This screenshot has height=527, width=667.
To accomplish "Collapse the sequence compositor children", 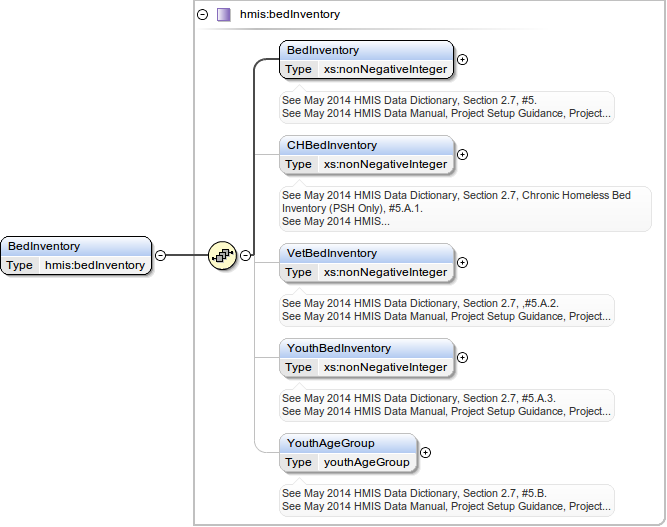I will [246, 255].
